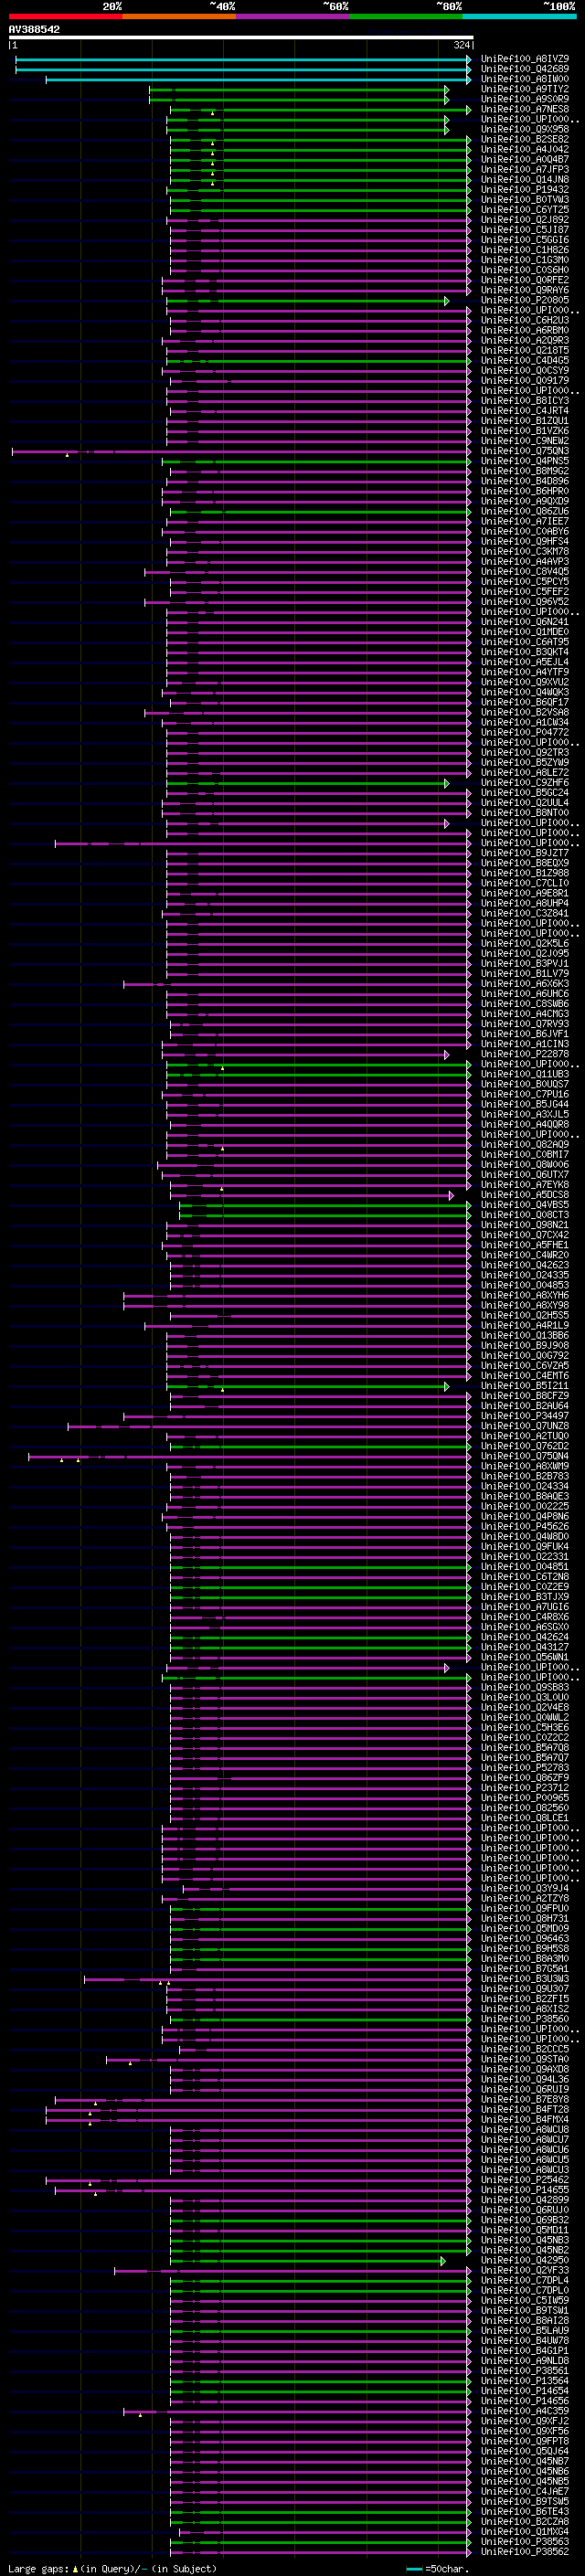Image resolution: width=585 pixels, height=2576 pixels.
Task: Select the UniRef100_C1H826 label
Action: click(525, 250)
